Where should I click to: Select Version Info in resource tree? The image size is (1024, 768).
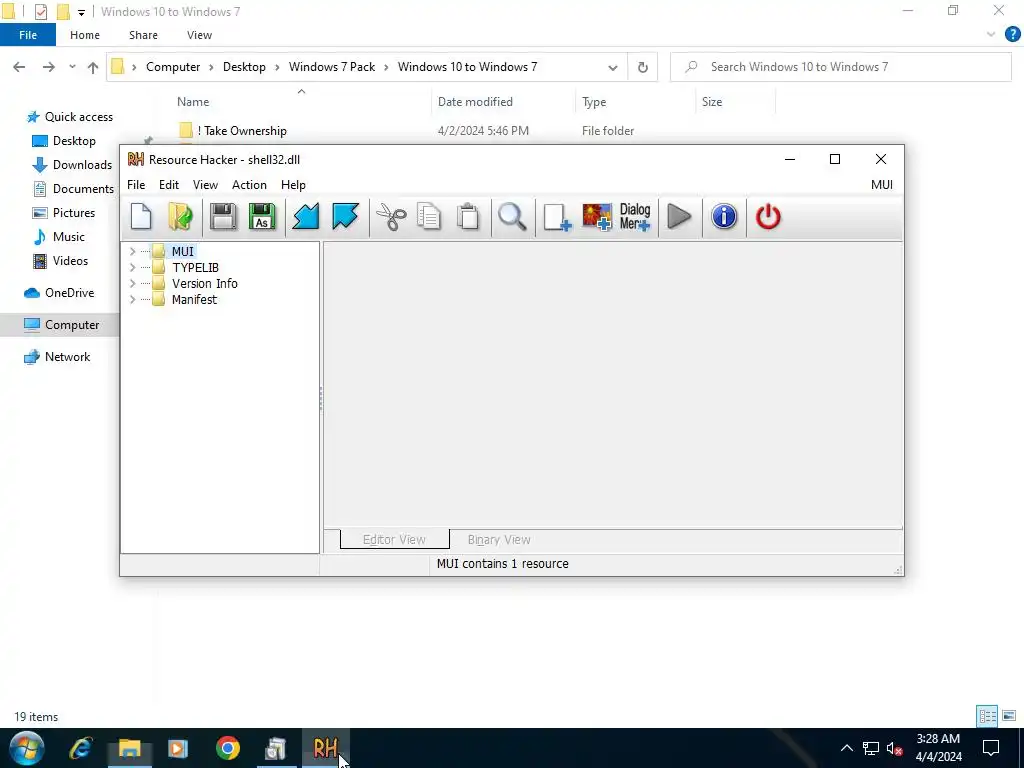204,283
